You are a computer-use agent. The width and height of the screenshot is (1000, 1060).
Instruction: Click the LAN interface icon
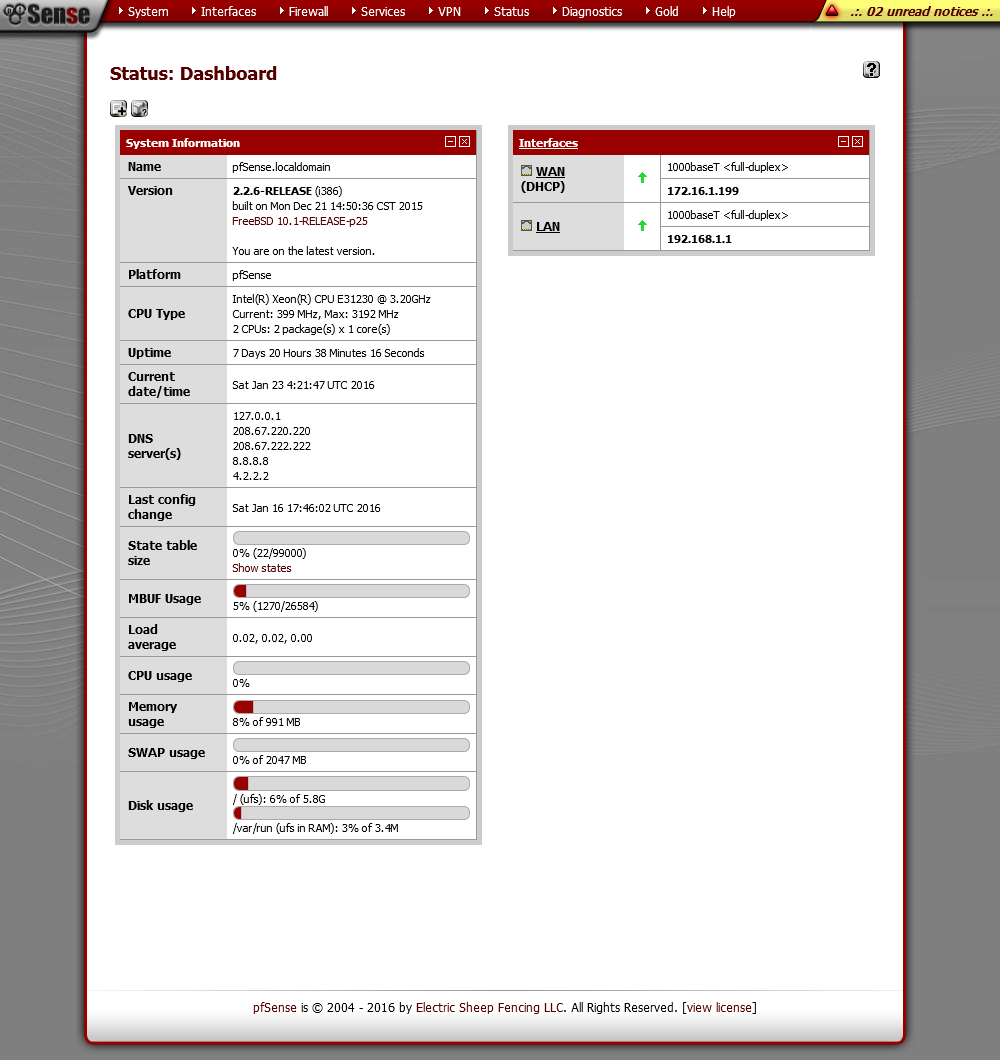[526, 226]
